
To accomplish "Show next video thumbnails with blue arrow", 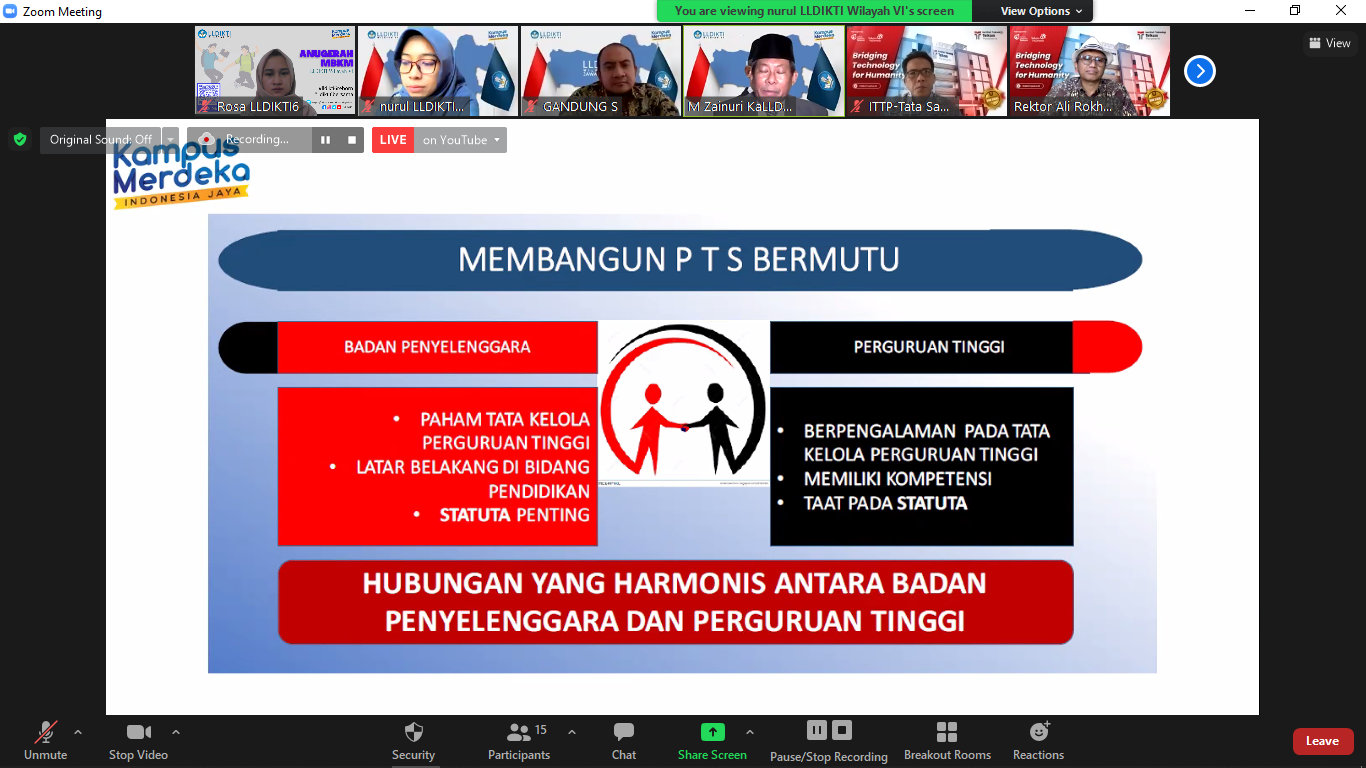I will [x=1199, y=71].
